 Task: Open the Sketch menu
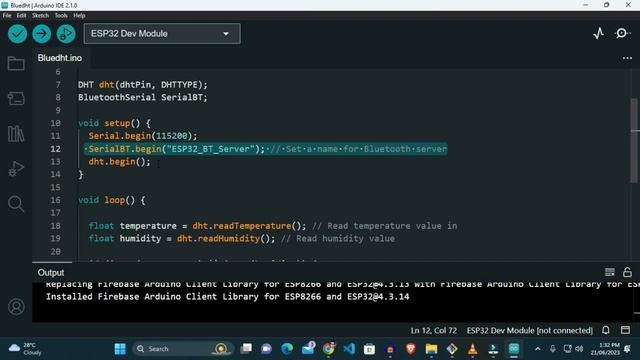tap(40, 16)
